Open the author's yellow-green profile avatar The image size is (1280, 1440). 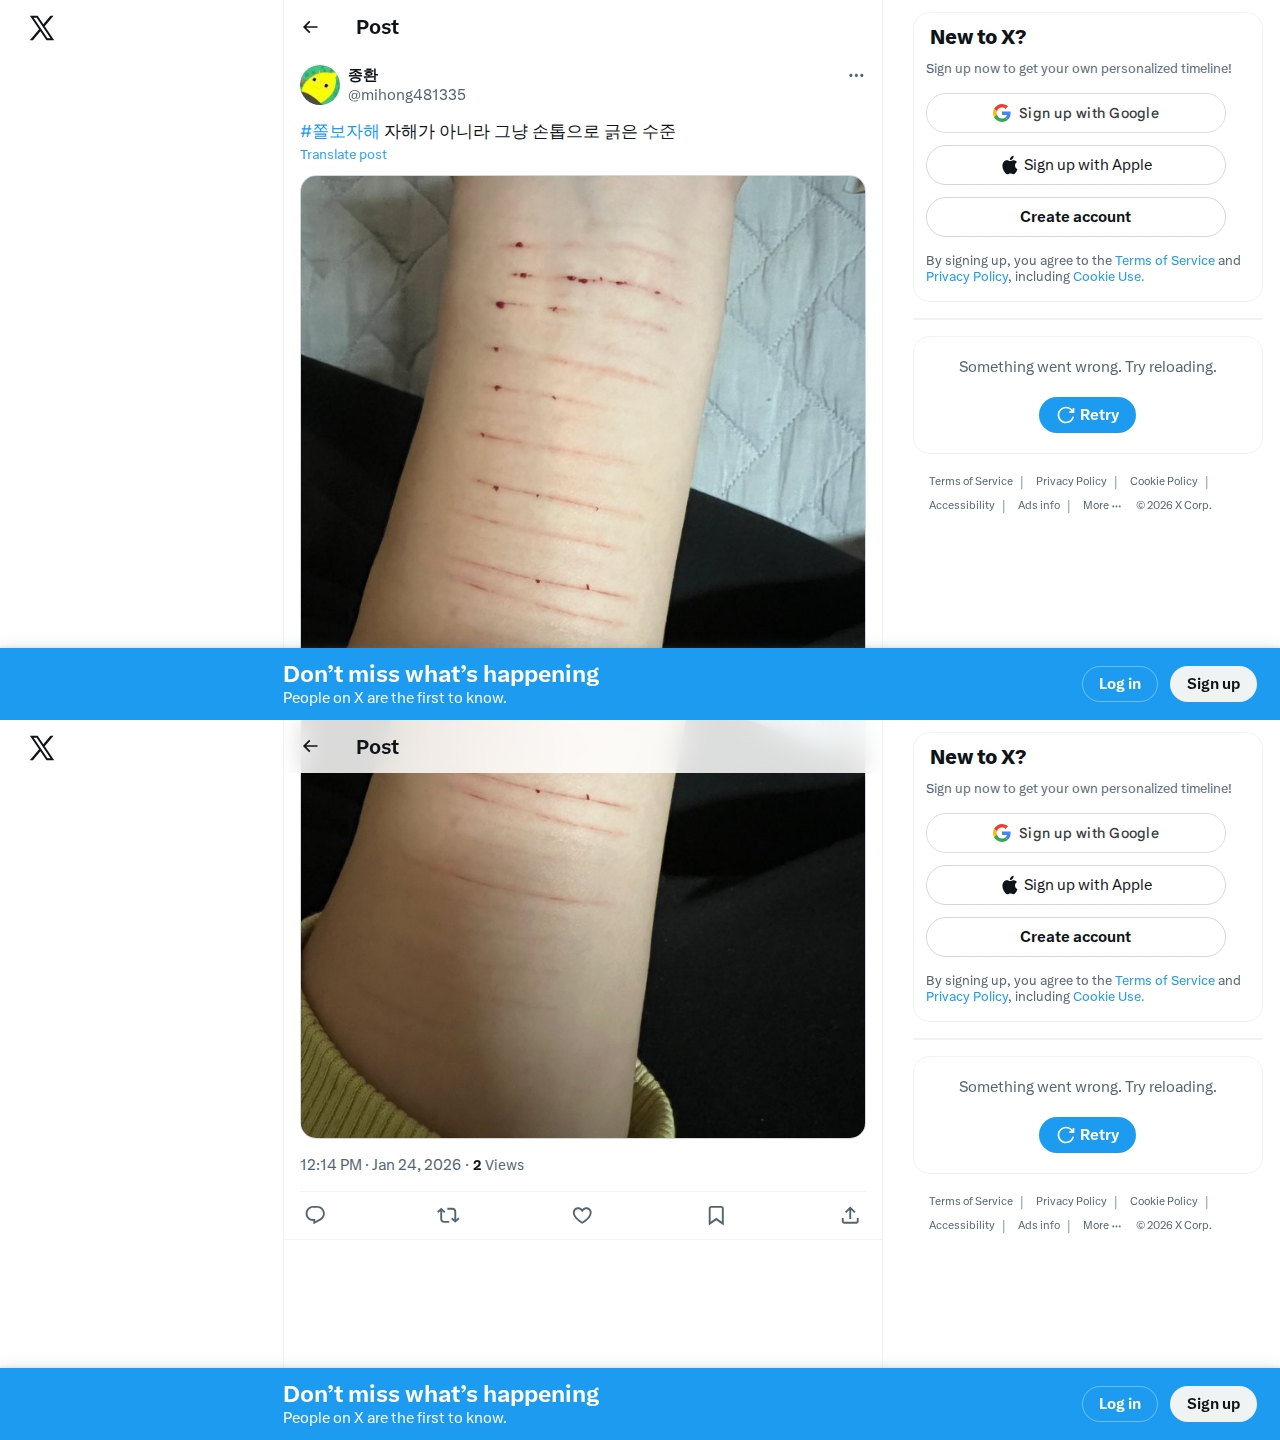(x=320, y=85)
